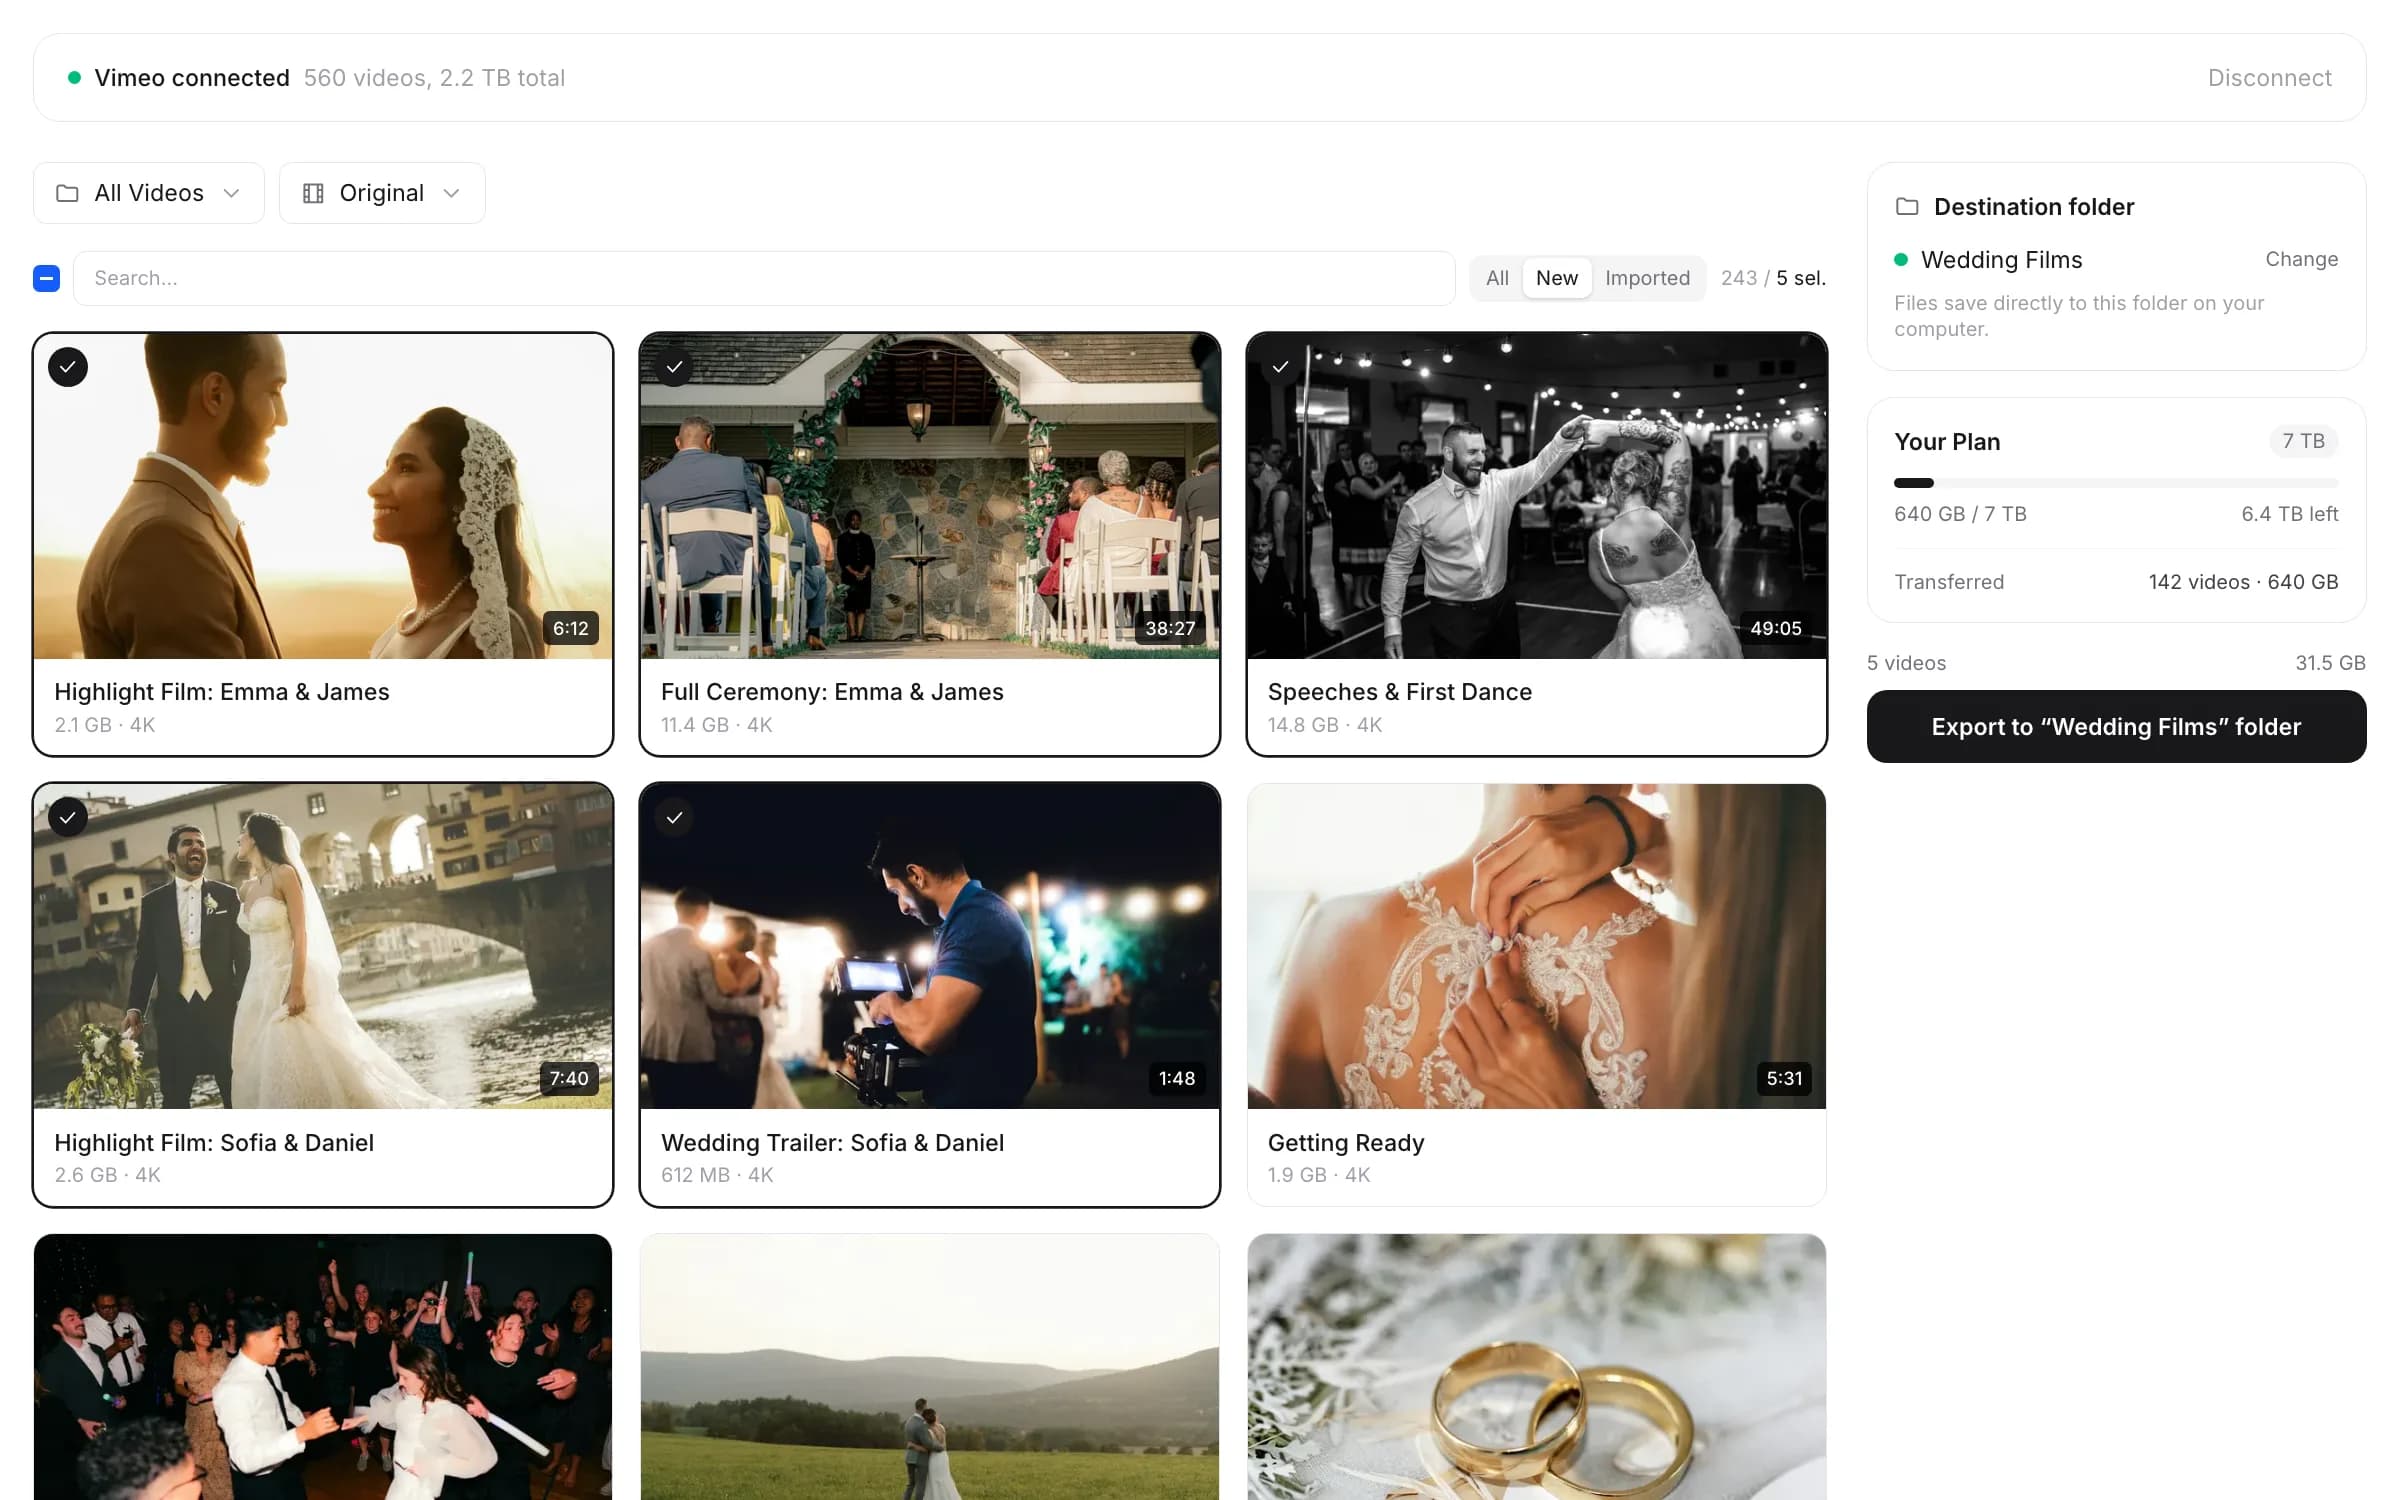The image size is (2400, 1500).
Task: Open the All Videos folder dropdown
Action: (x=149, y=193)
